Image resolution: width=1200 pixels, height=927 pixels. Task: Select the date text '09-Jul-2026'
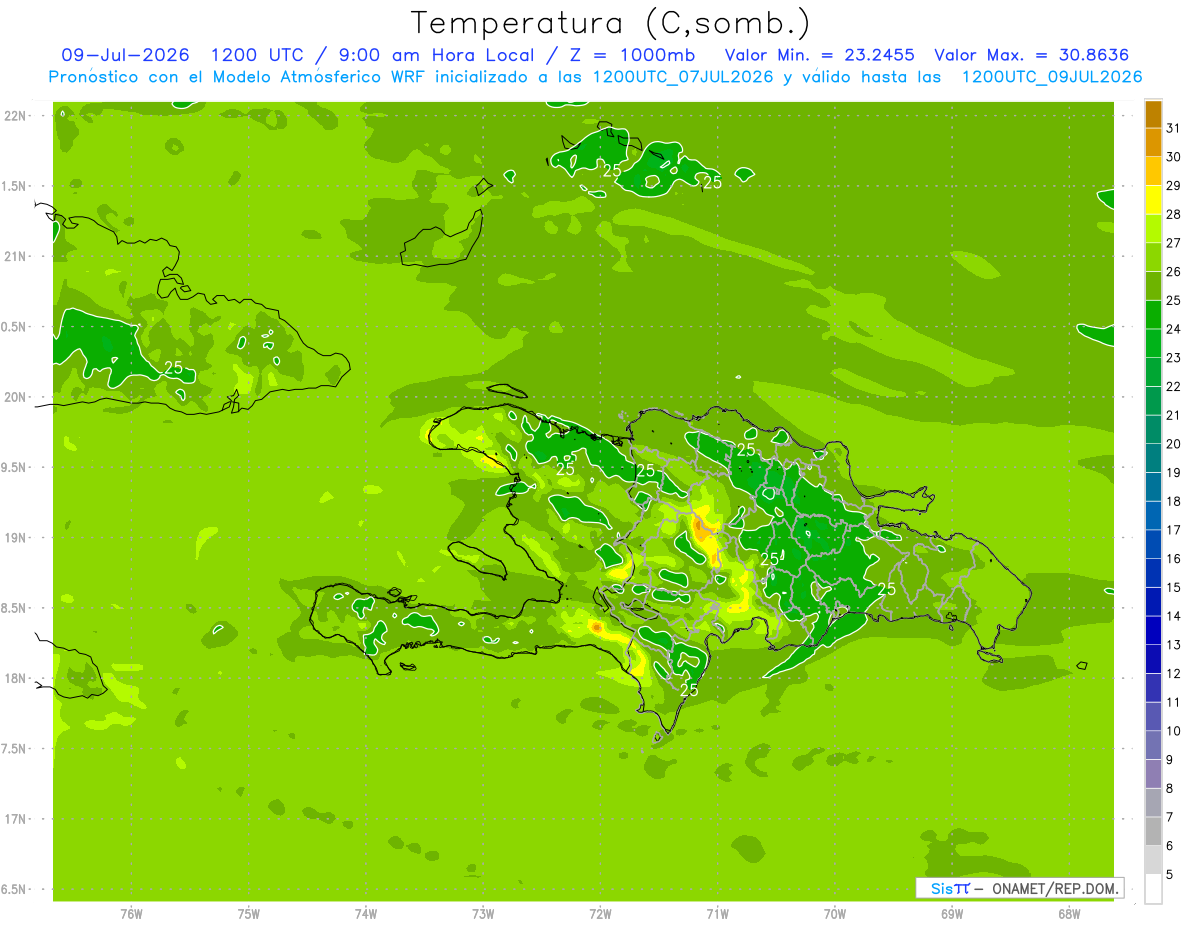(x=126, y=55)
